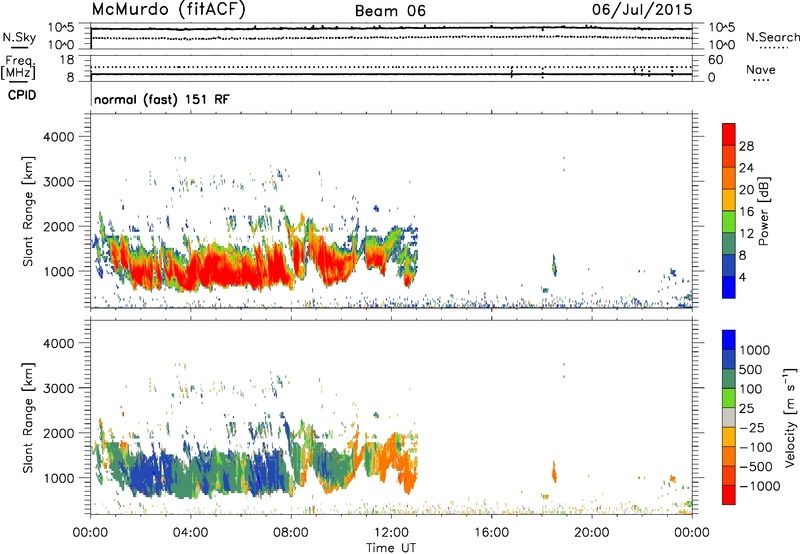Image resolution: width=800 pixels, height=554 pixels.
Task: Click the "500" tick on the Velocity colorbar
Action: (x=751, y=370)
